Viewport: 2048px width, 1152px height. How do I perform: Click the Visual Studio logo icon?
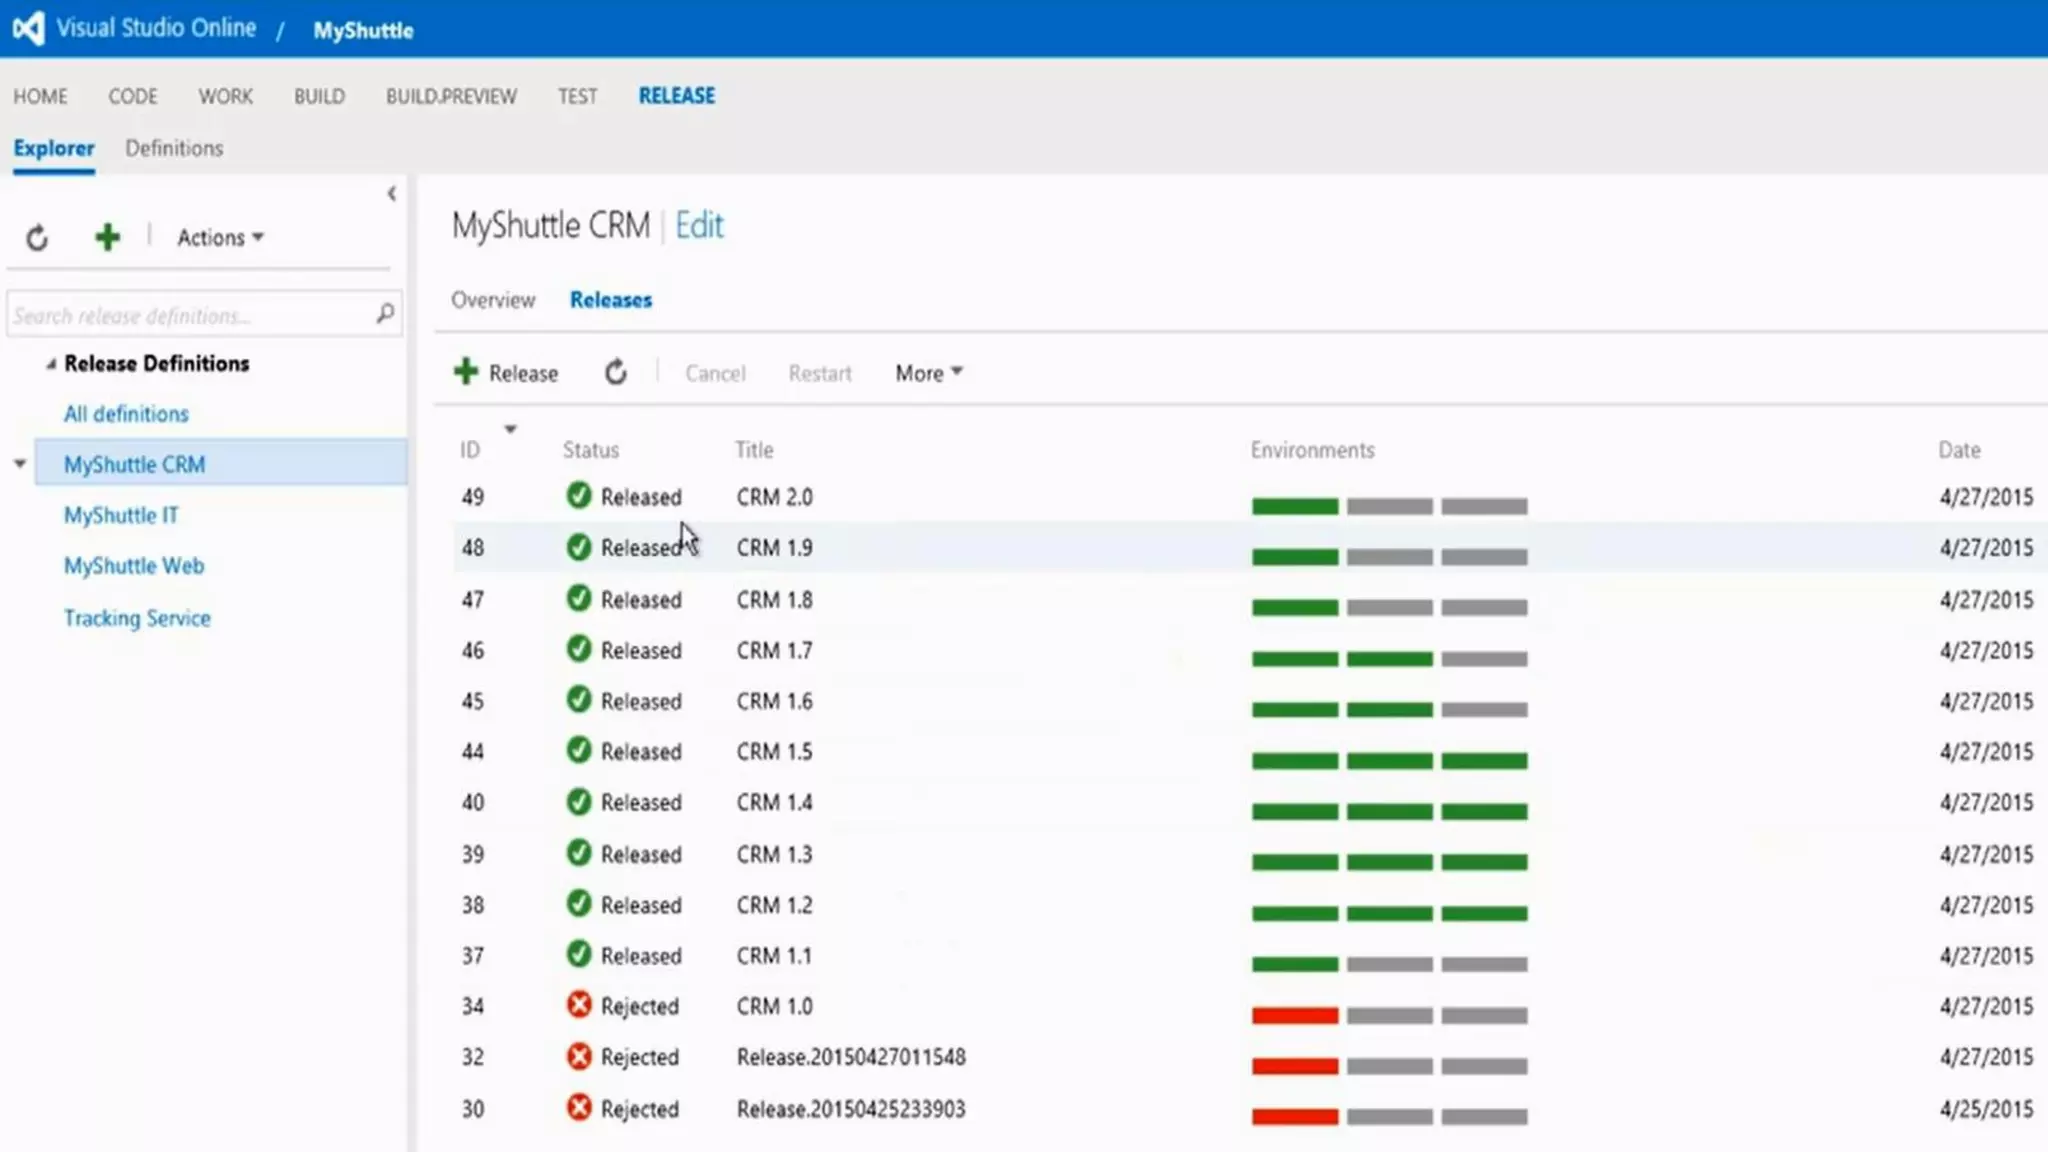tap(28, 28)
